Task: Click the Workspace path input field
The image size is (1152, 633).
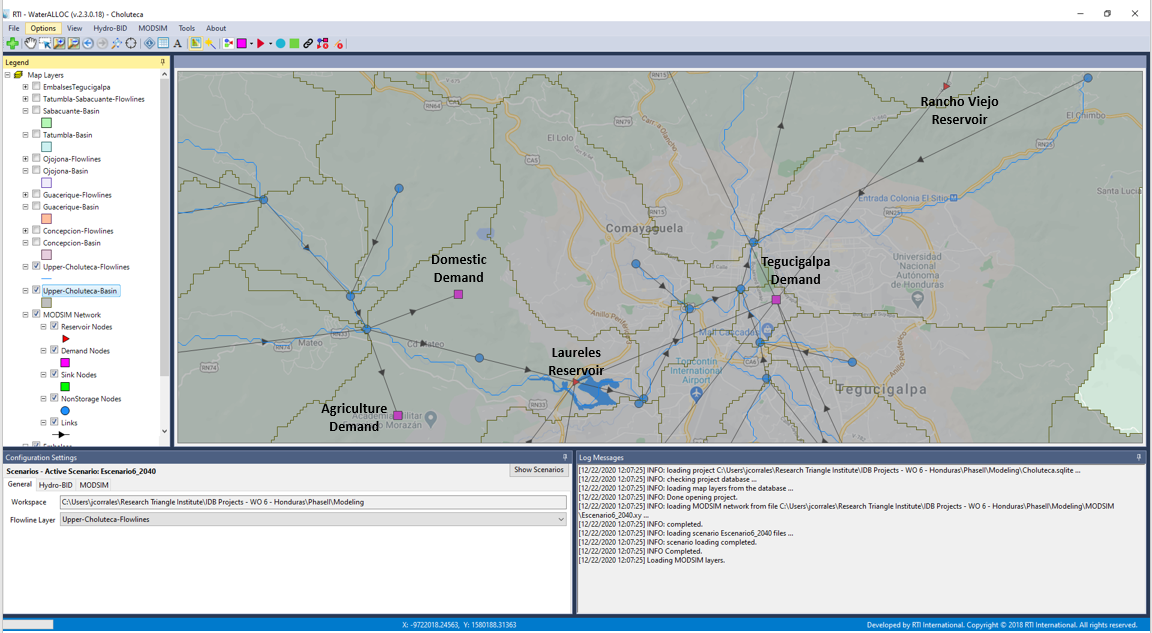Action: [313, 502]
